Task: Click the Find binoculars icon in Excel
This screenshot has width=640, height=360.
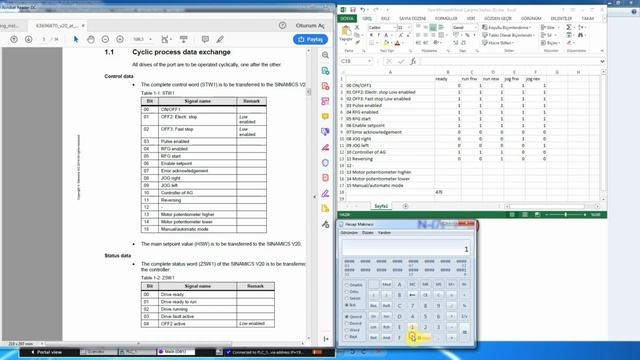Action: (580, 36)
